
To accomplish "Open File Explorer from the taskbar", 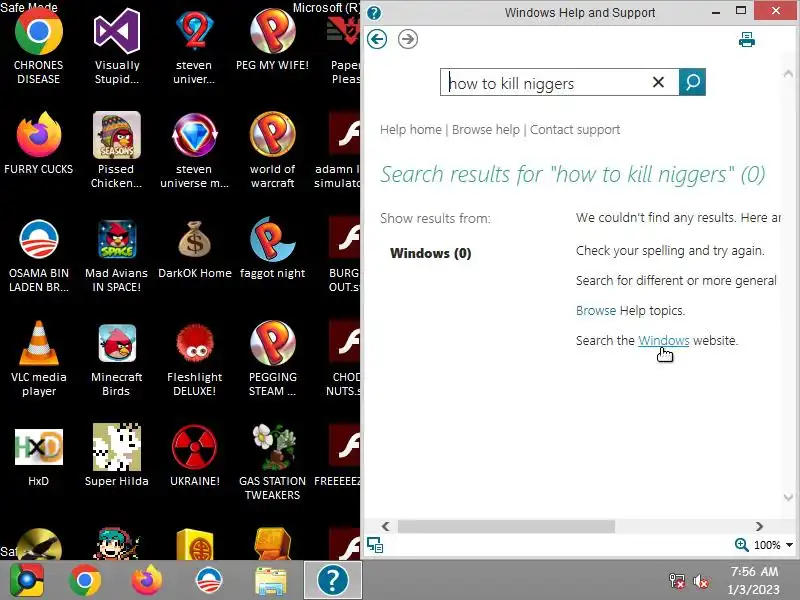I will [271, 580].
